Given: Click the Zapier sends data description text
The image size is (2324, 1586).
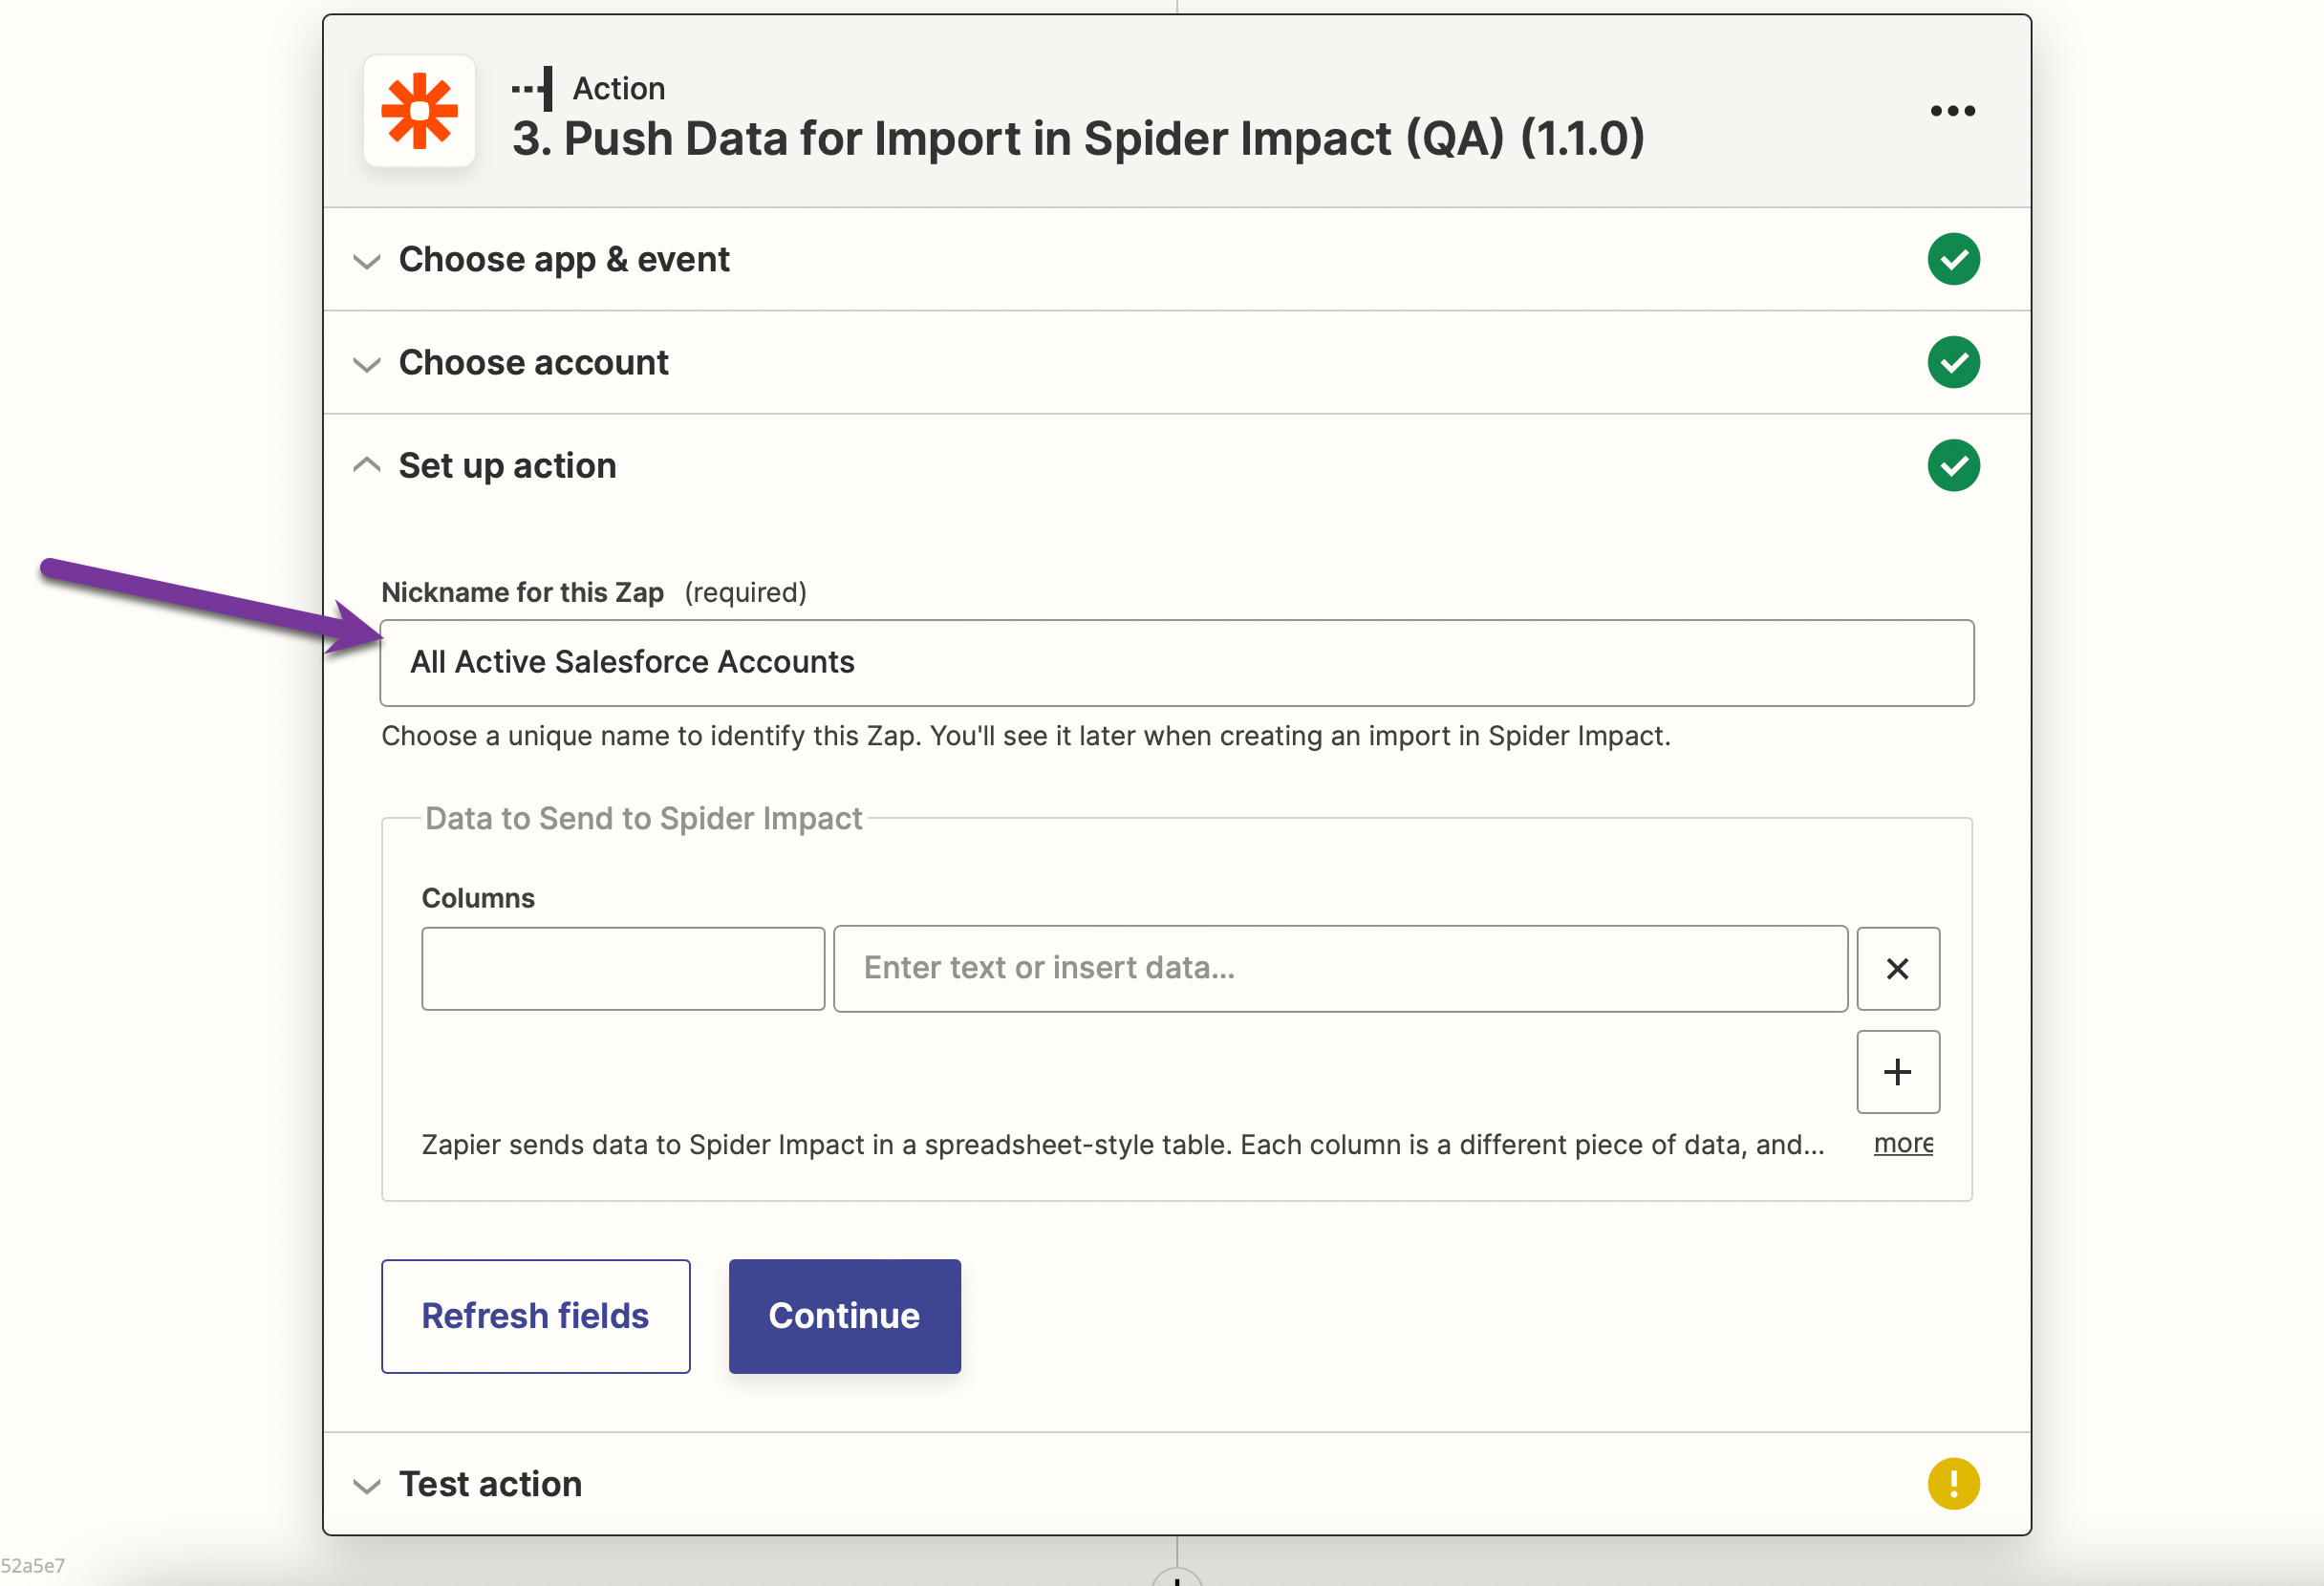Looking at the screenshot, I should tap(1122, 1144).
